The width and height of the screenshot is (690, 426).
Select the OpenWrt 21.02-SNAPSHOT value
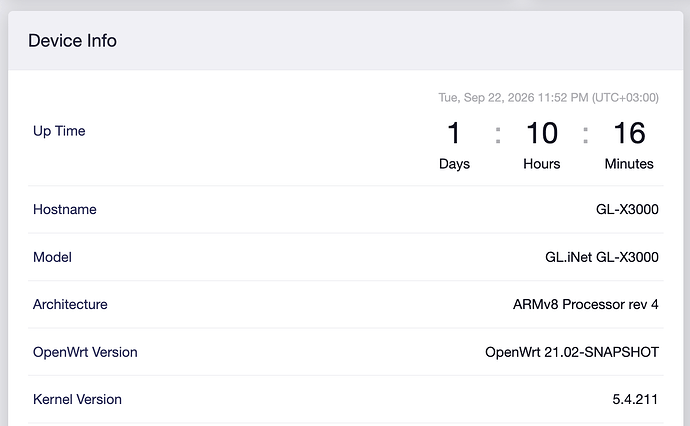pyautogui.click(x=572, y=352)
